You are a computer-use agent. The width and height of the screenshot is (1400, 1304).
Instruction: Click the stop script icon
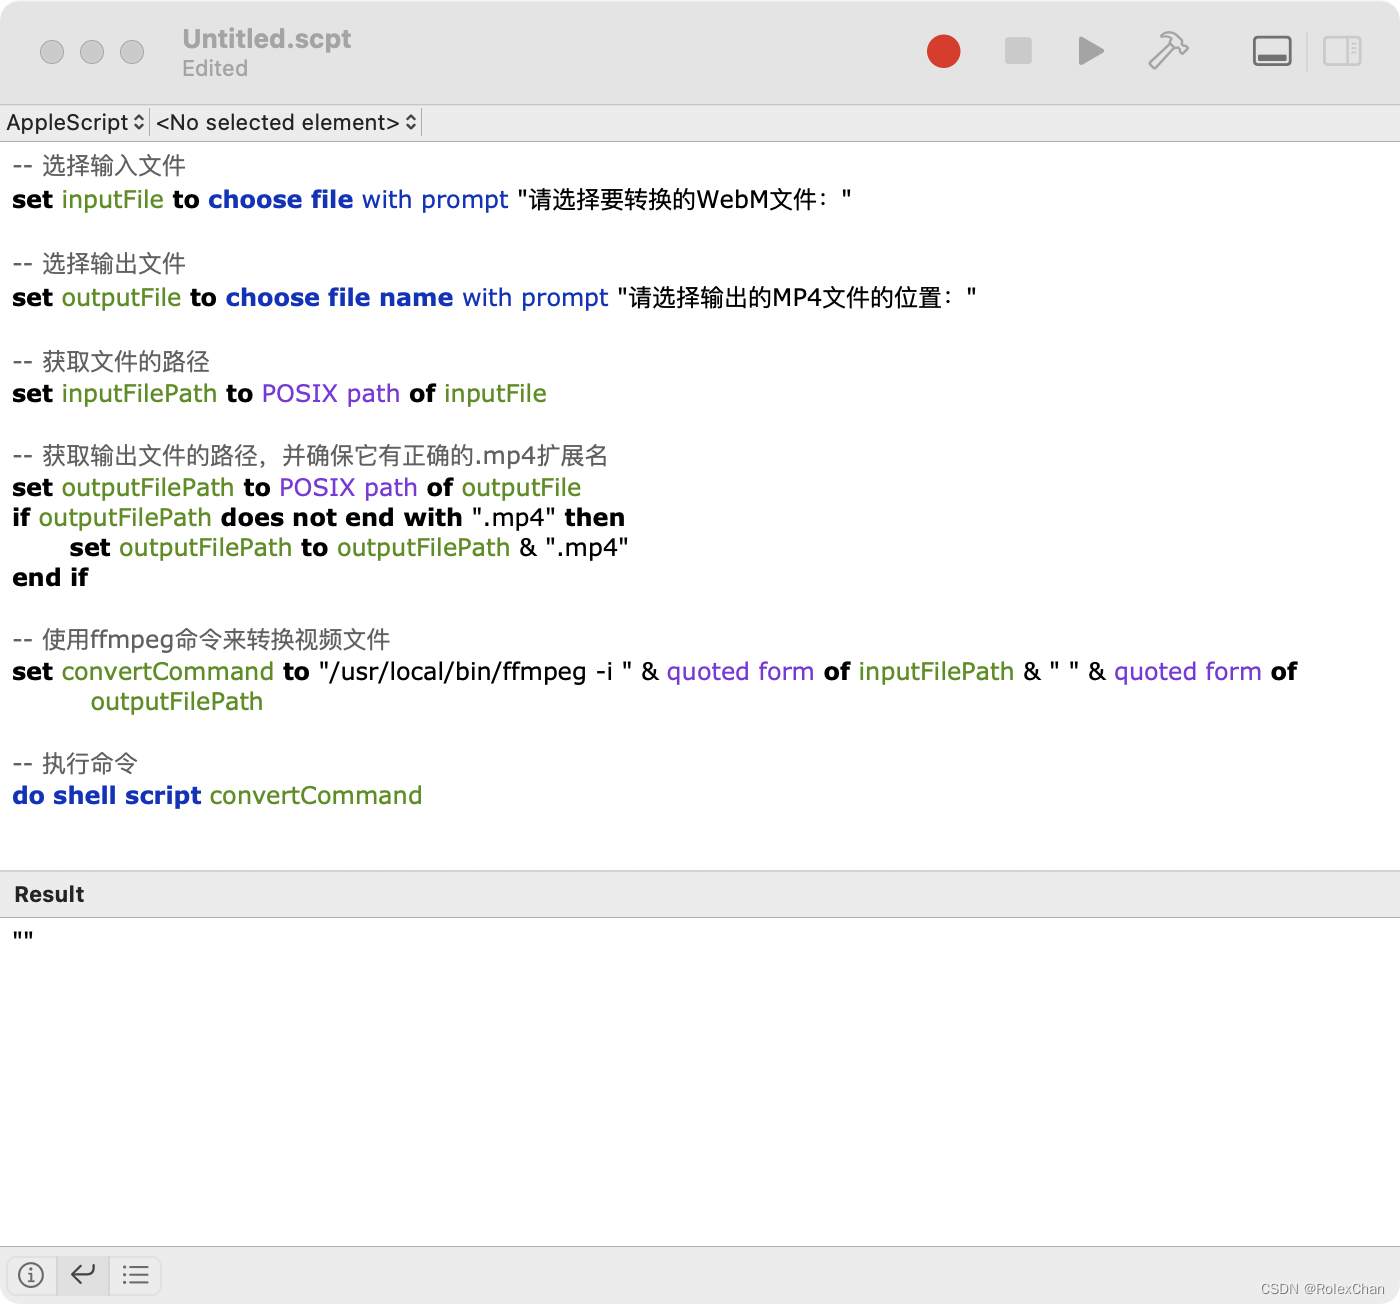[x=1018, y=51]
